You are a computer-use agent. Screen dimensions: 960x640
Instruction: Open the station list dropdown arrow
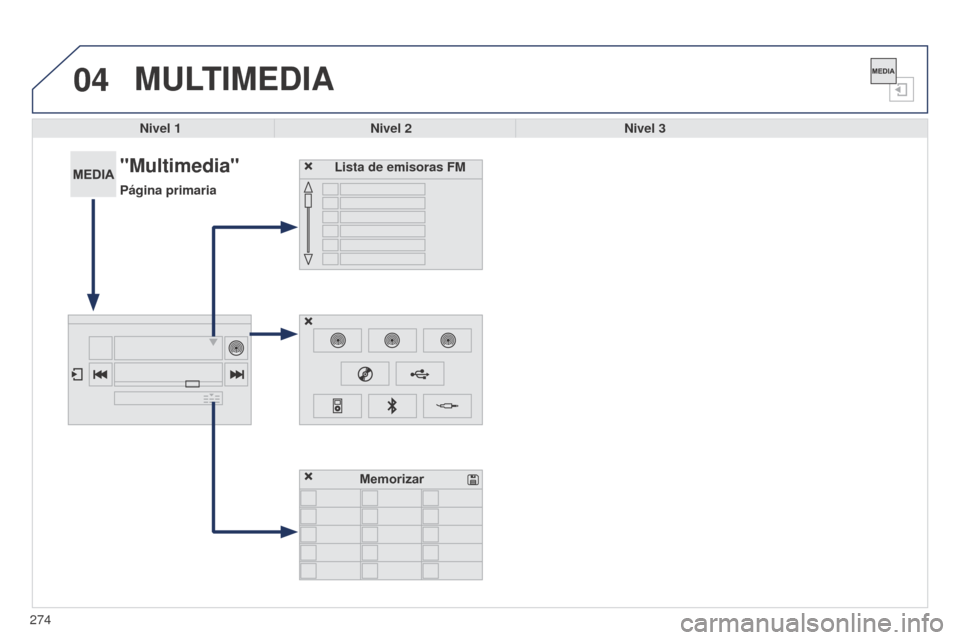(x=213, y=342)
